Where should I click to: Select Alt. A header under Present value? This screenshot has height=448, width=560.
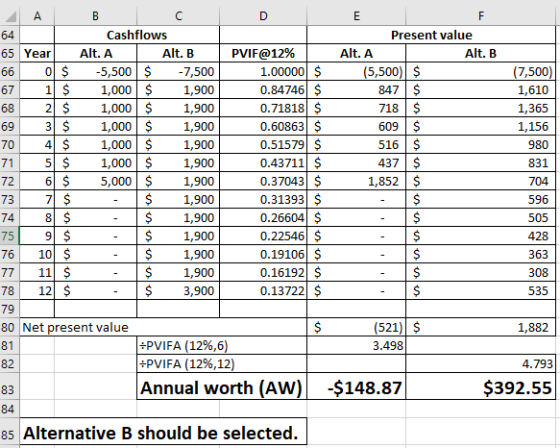point(356,54)
